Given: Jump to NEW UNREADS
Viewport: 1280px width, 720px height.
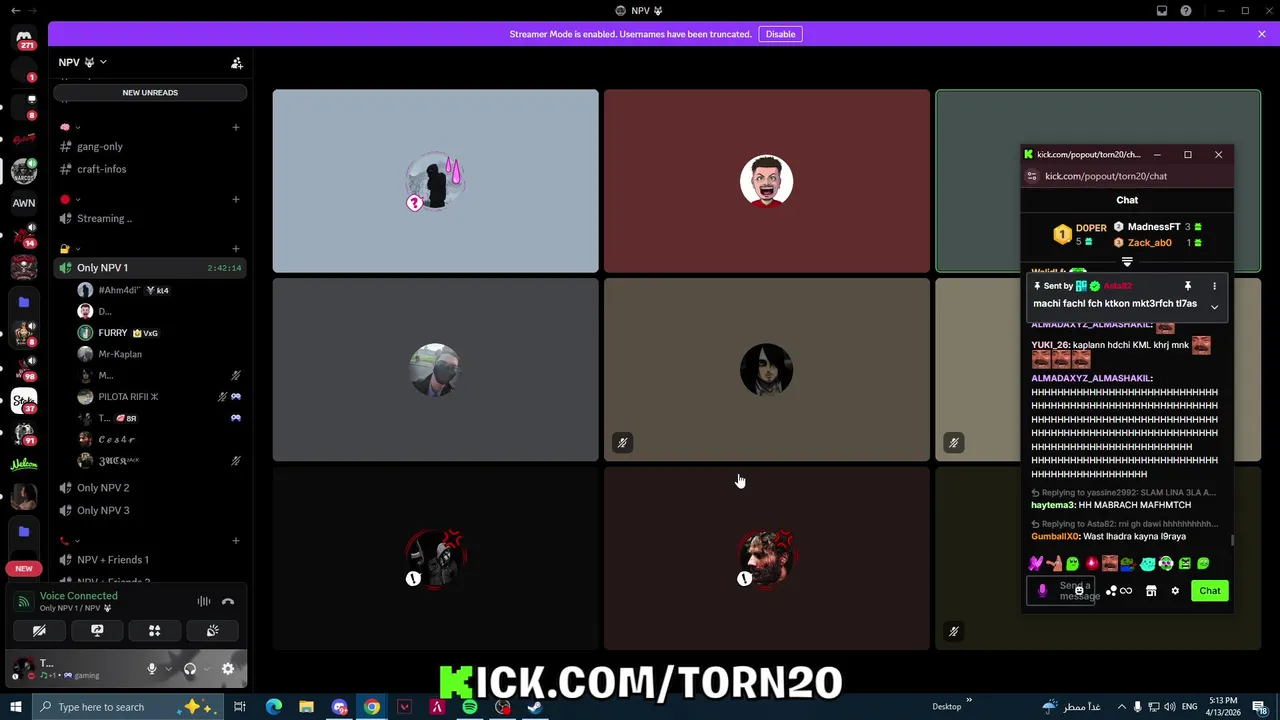Looking at the screenshot, I should (150, 93).
